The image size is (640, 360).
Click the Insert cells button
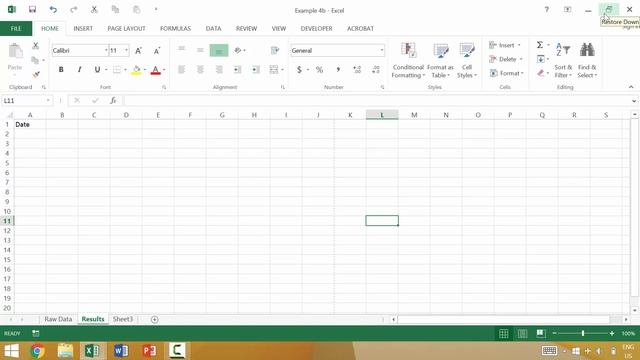point(505,45)
